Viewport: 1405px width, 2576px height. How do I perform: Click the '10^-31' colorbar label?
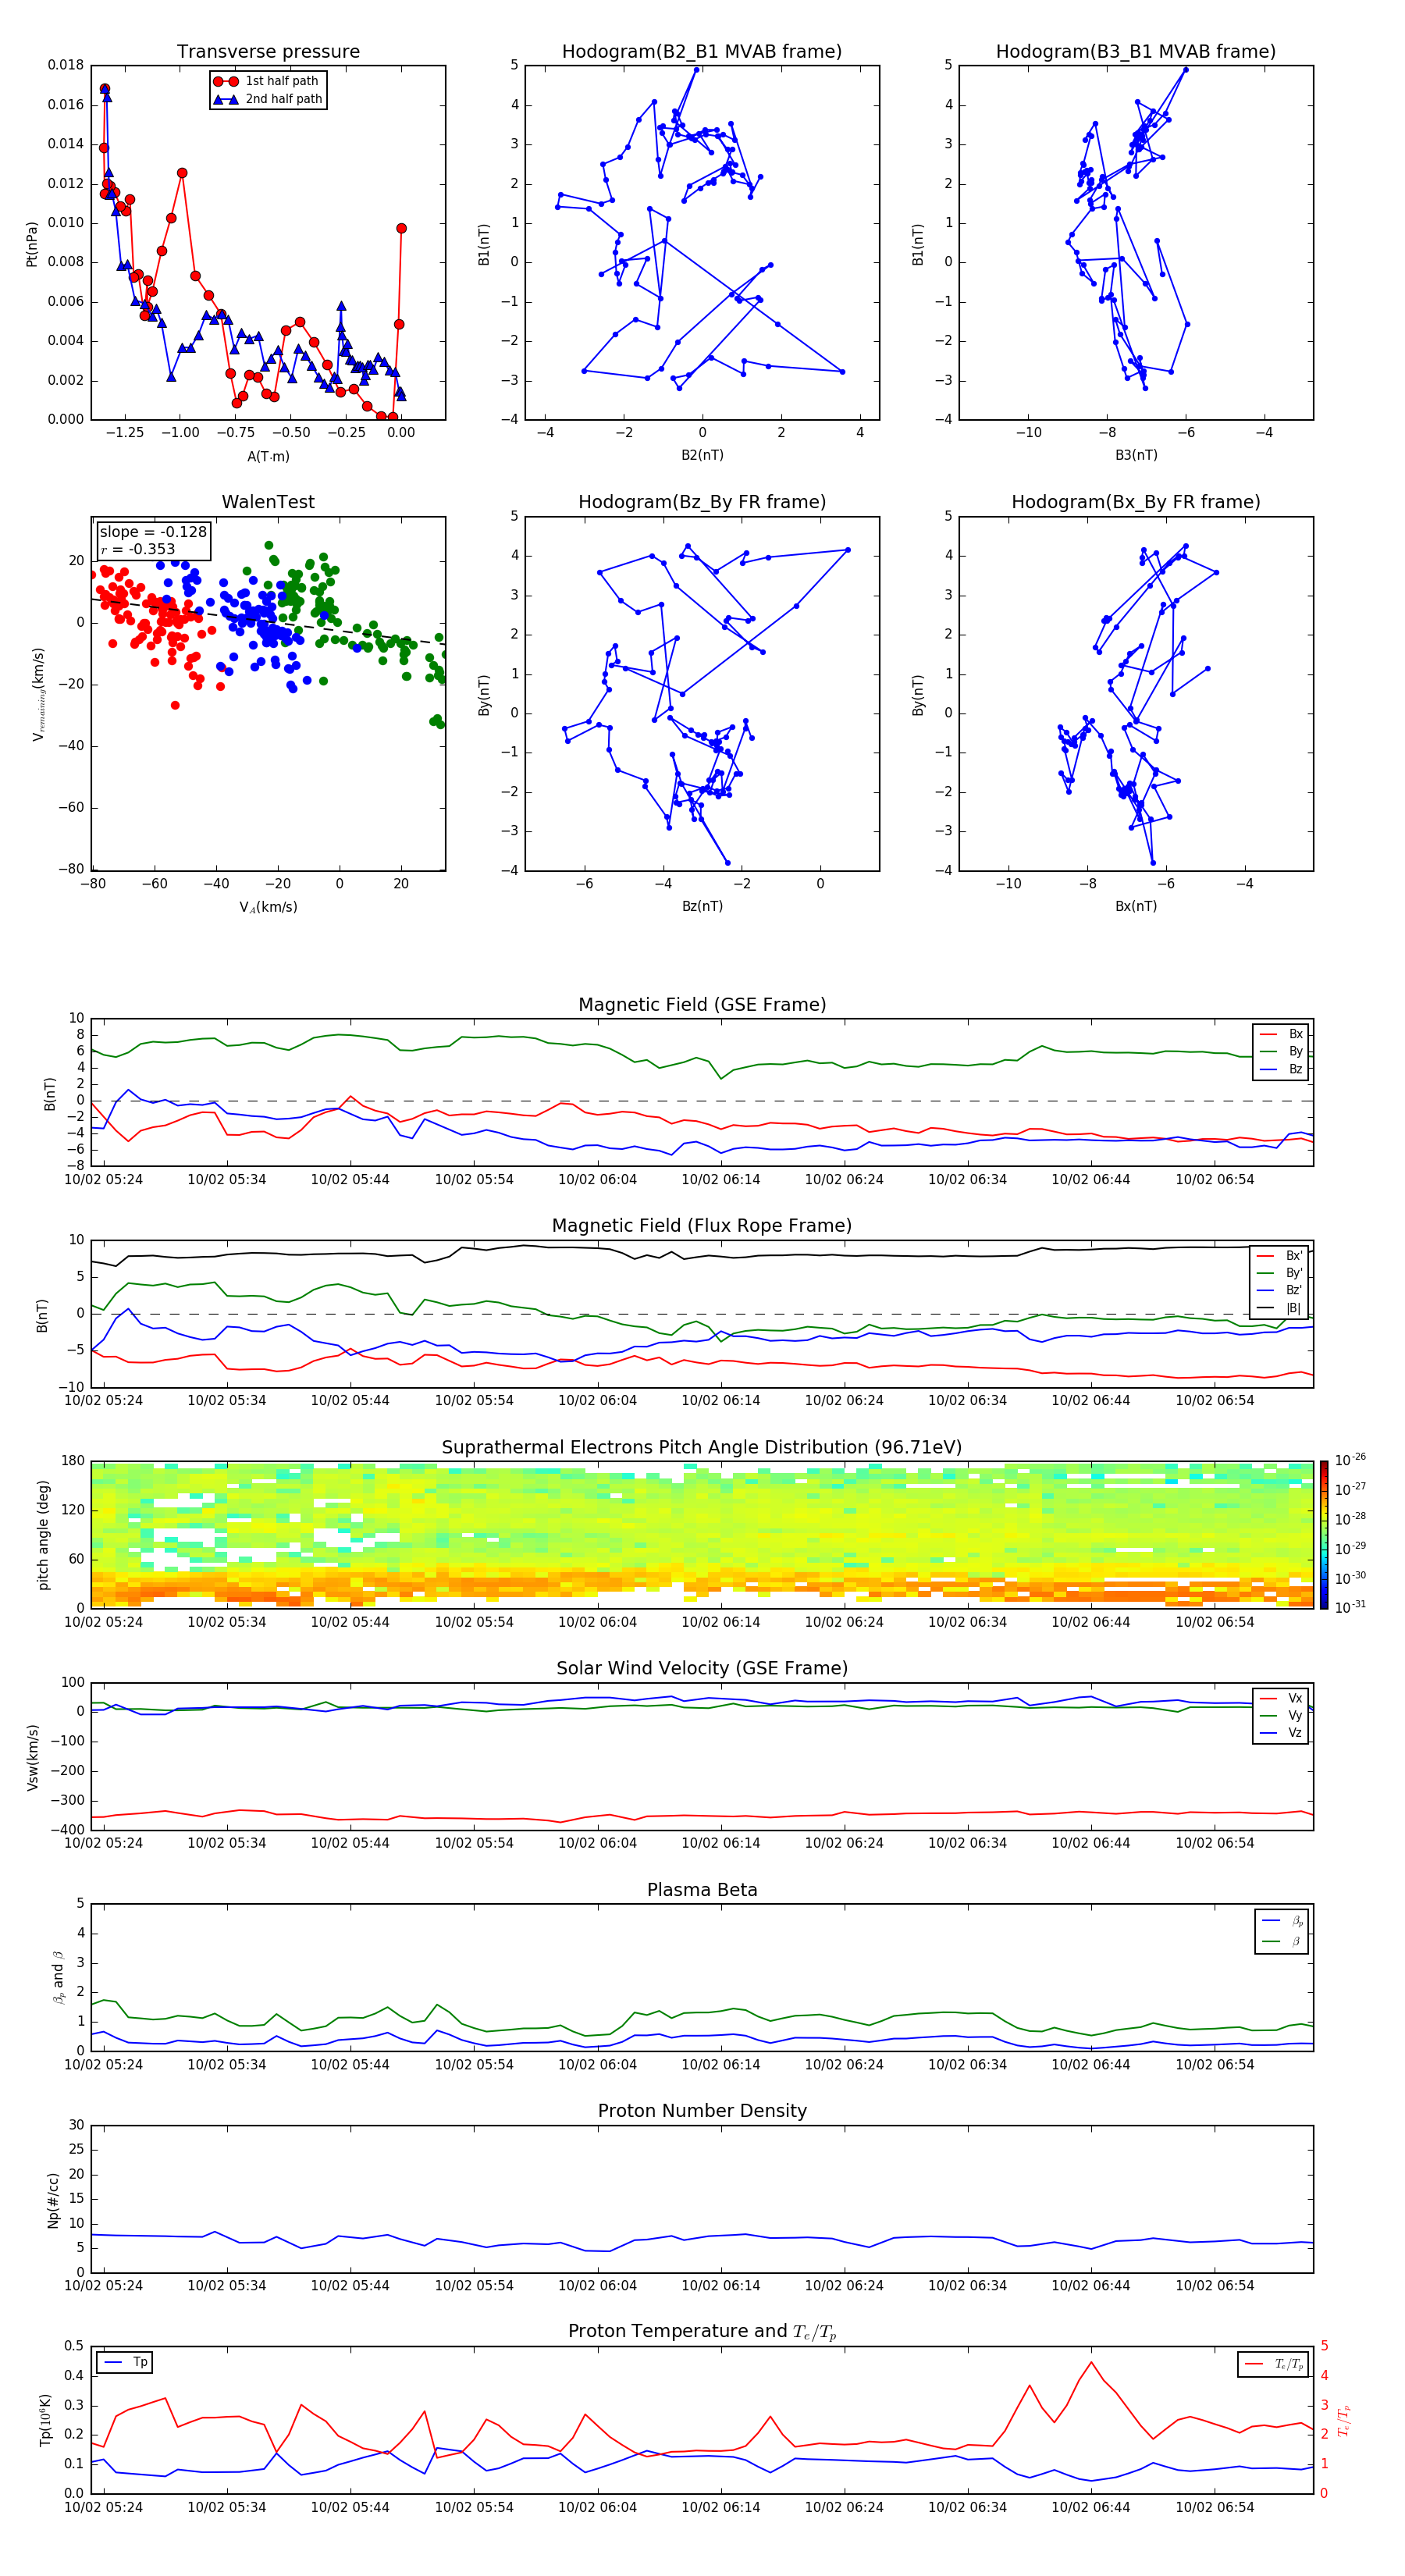pyautogui.click(x=1350, y=1607)
